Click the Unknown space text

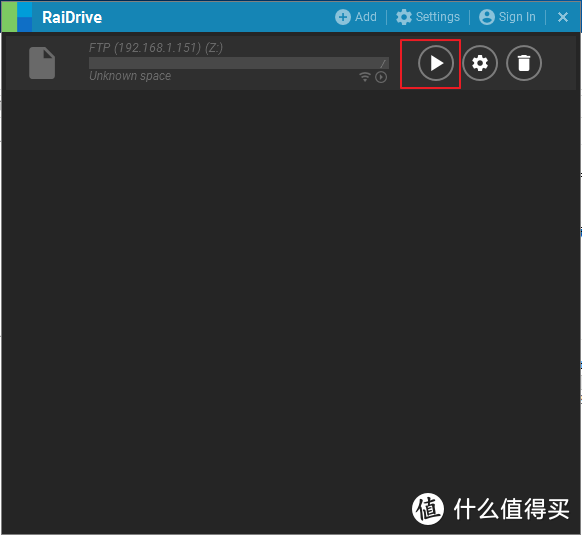(x=130, y=76)
